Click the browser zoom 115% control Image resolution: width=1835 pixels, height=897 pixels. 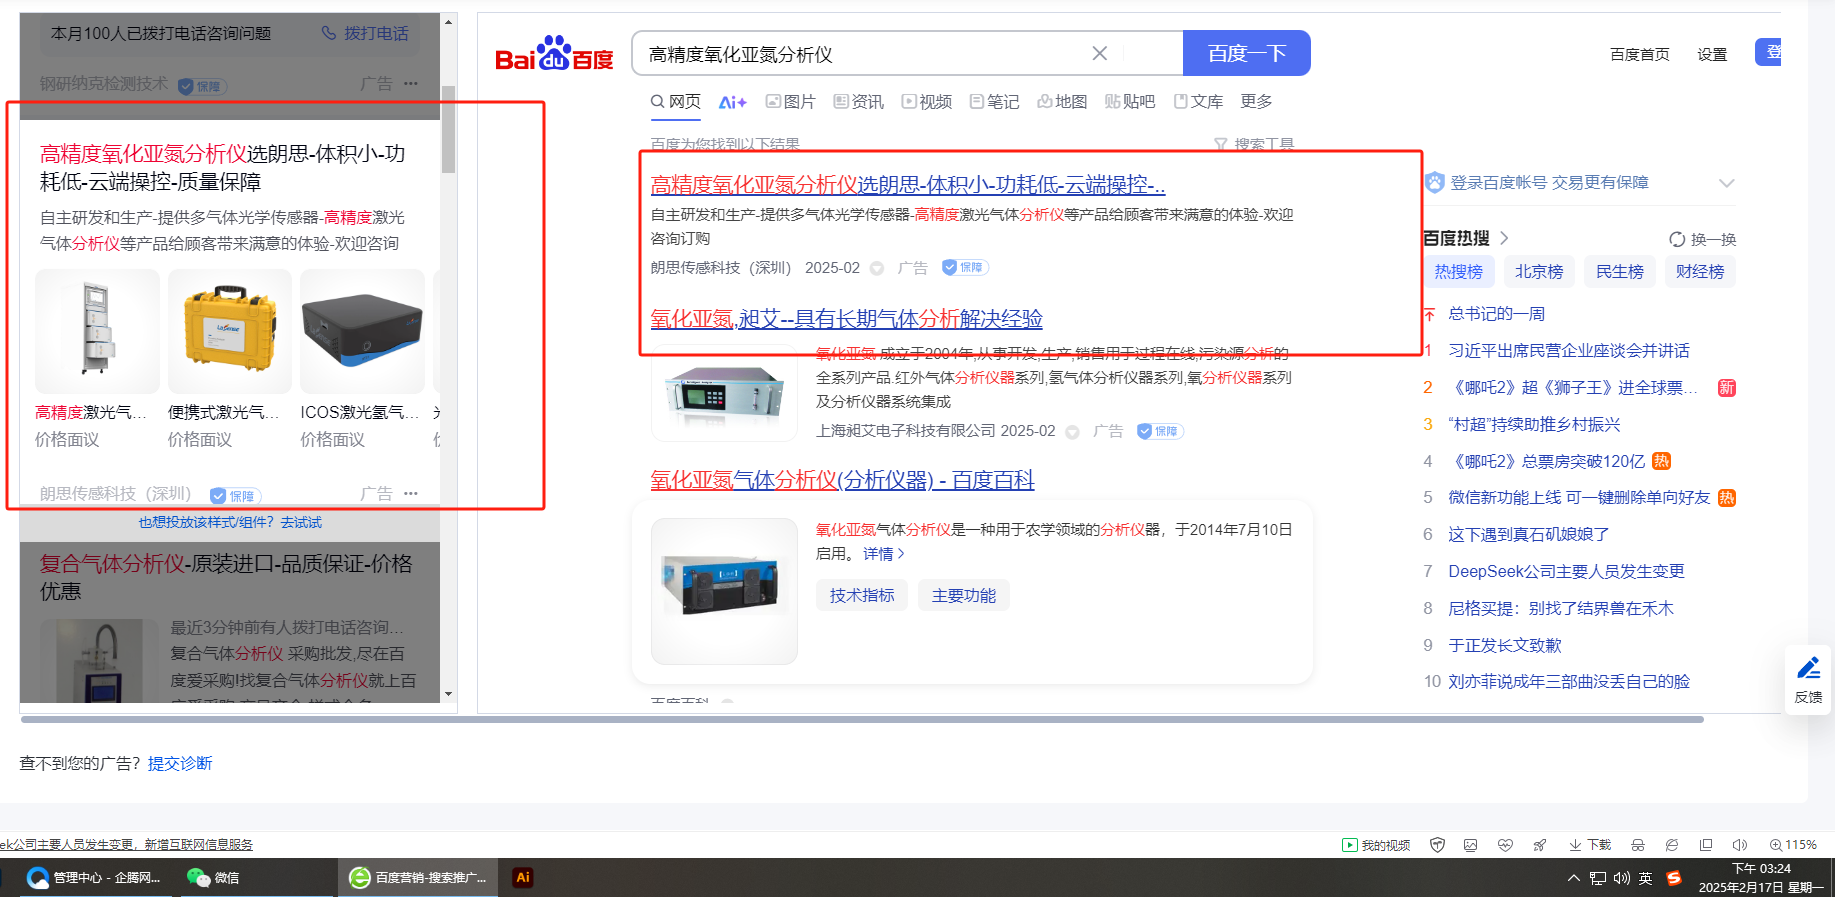pyautogui.click(x=1793, y=845)
